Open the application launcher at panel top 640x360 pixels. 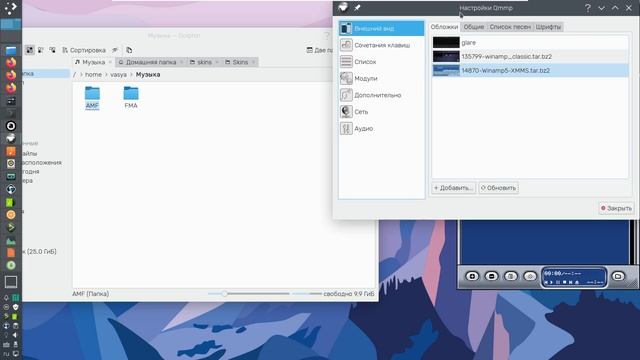pos(11,8)
